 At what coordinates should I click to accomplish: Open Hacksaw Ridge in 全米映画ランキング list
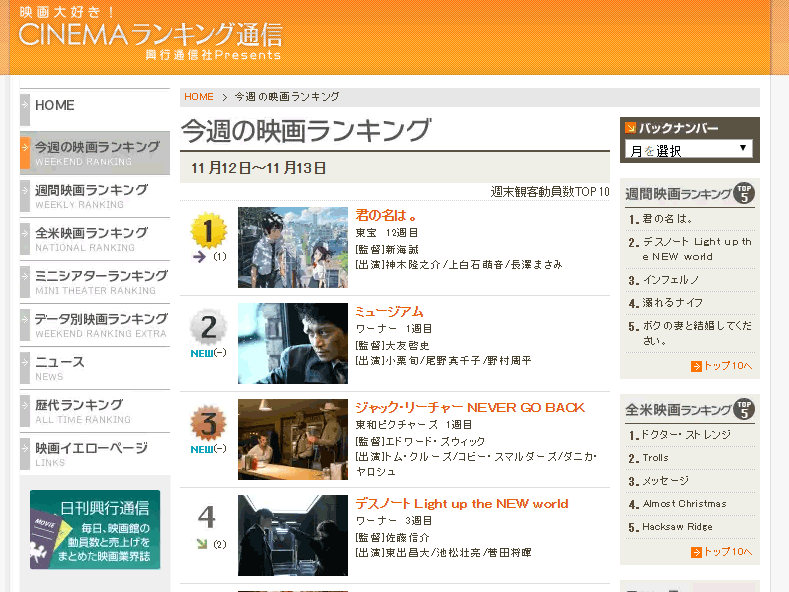[x=677, y=527]
